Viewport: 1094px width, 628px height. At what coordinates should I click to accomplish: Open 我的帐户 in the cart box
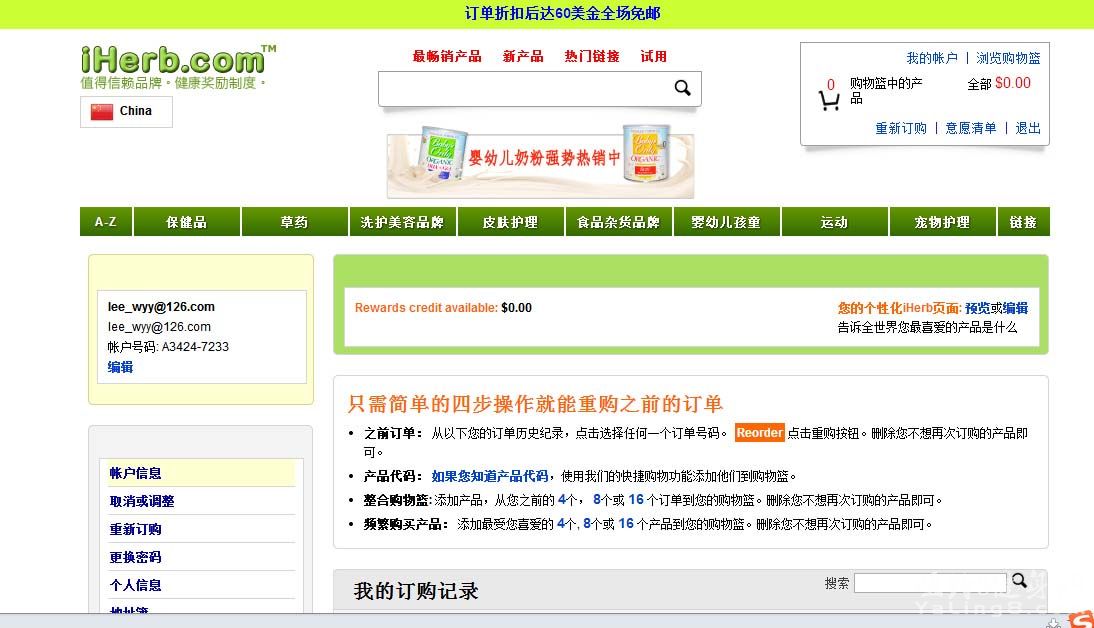(932, 58)
